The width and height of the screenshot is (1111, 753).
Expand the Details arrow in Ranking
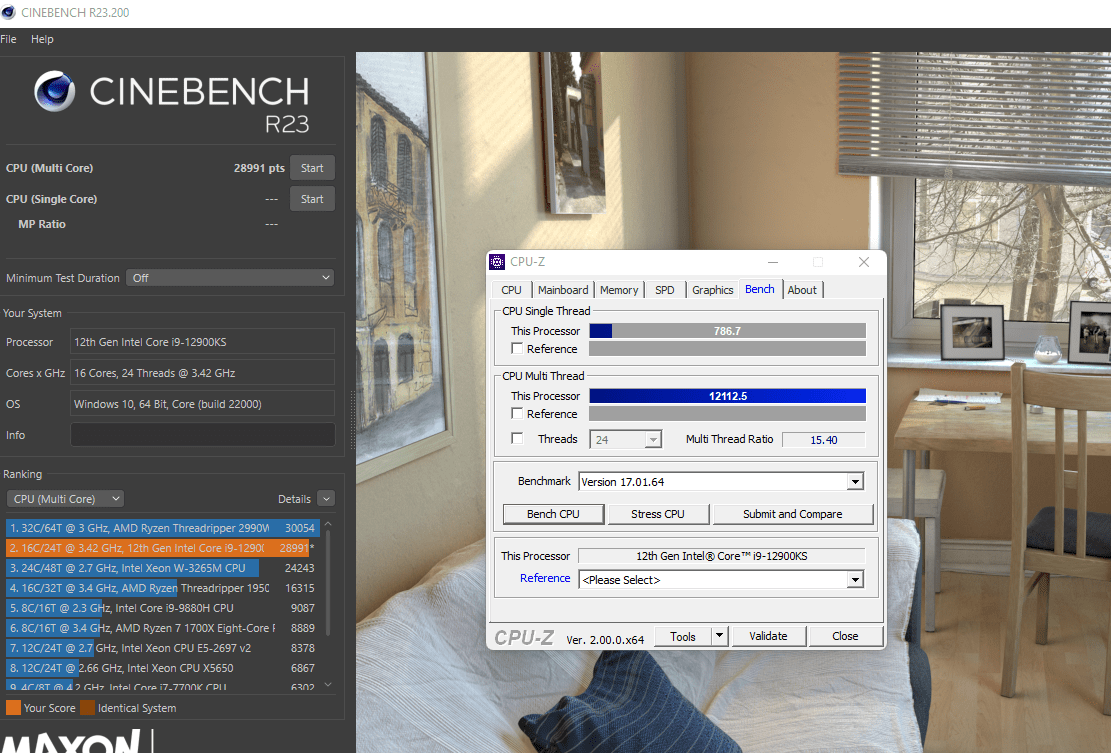326,499
